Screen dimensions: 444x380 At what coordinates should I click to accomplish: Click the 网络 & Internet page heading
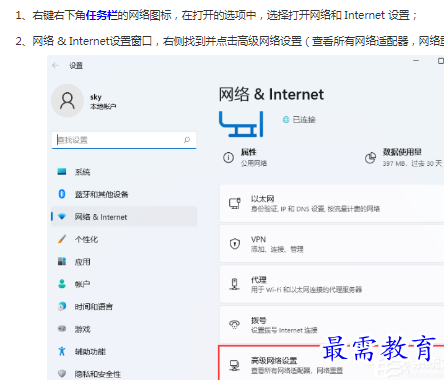(x=271, y=94)
